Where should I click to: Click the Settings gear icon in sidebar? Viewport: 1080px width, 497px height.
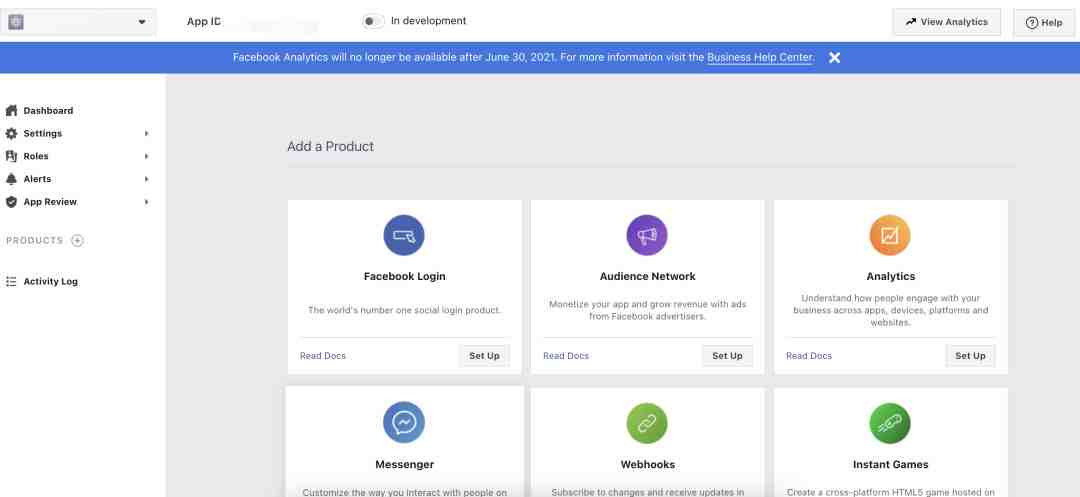click(x=11, y=134)
